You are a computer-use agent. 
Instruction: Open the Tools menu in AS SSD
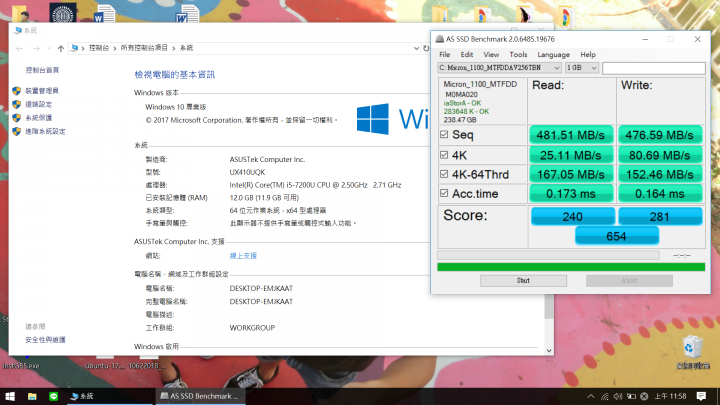point(518,55)
